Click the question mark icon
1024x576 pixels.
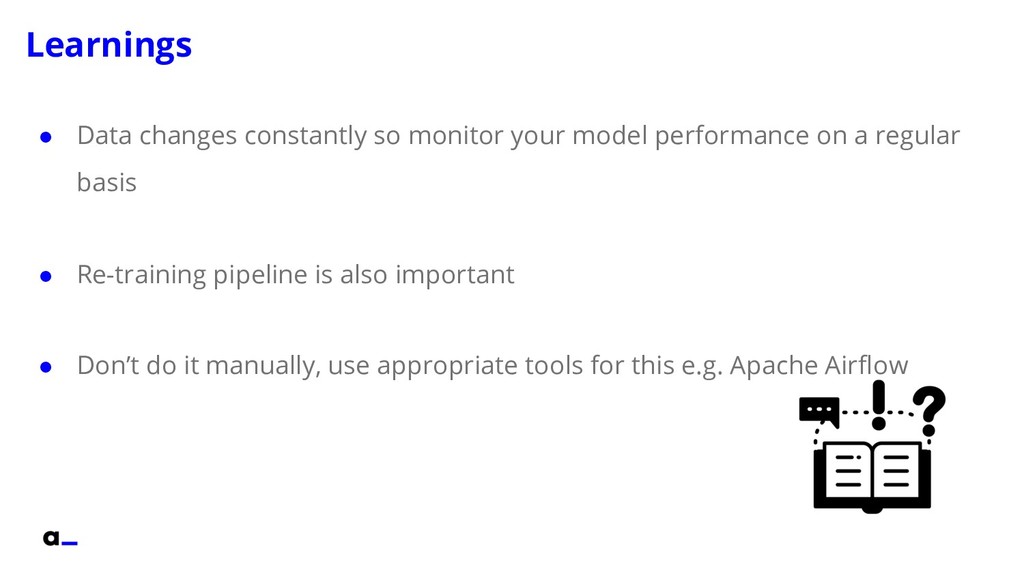point(929,411)
